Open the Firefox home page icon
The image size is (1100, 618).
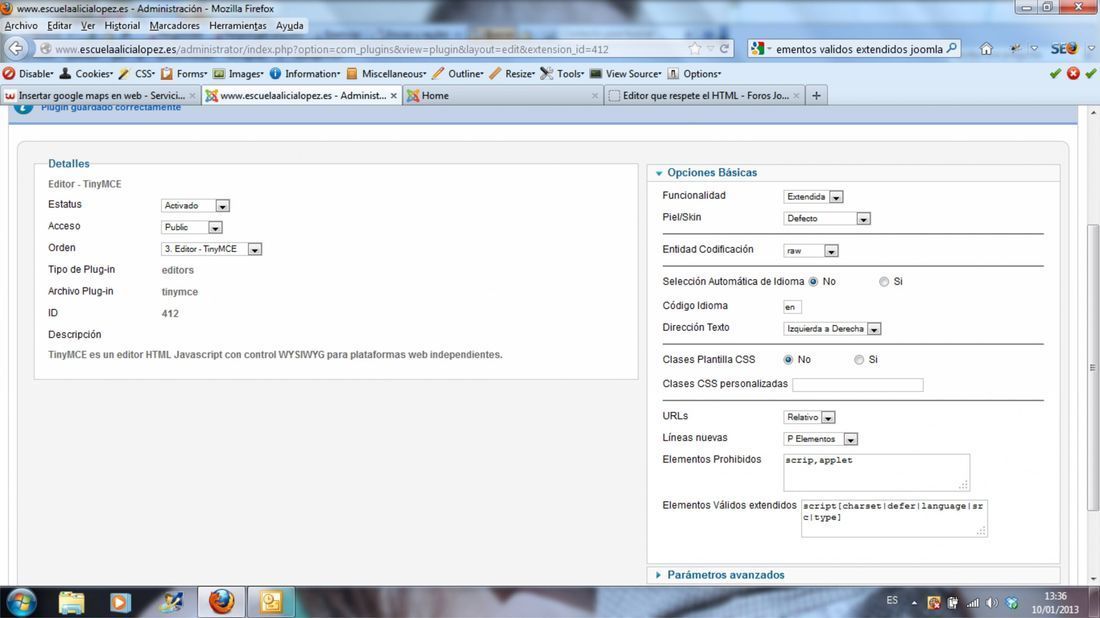986,48
